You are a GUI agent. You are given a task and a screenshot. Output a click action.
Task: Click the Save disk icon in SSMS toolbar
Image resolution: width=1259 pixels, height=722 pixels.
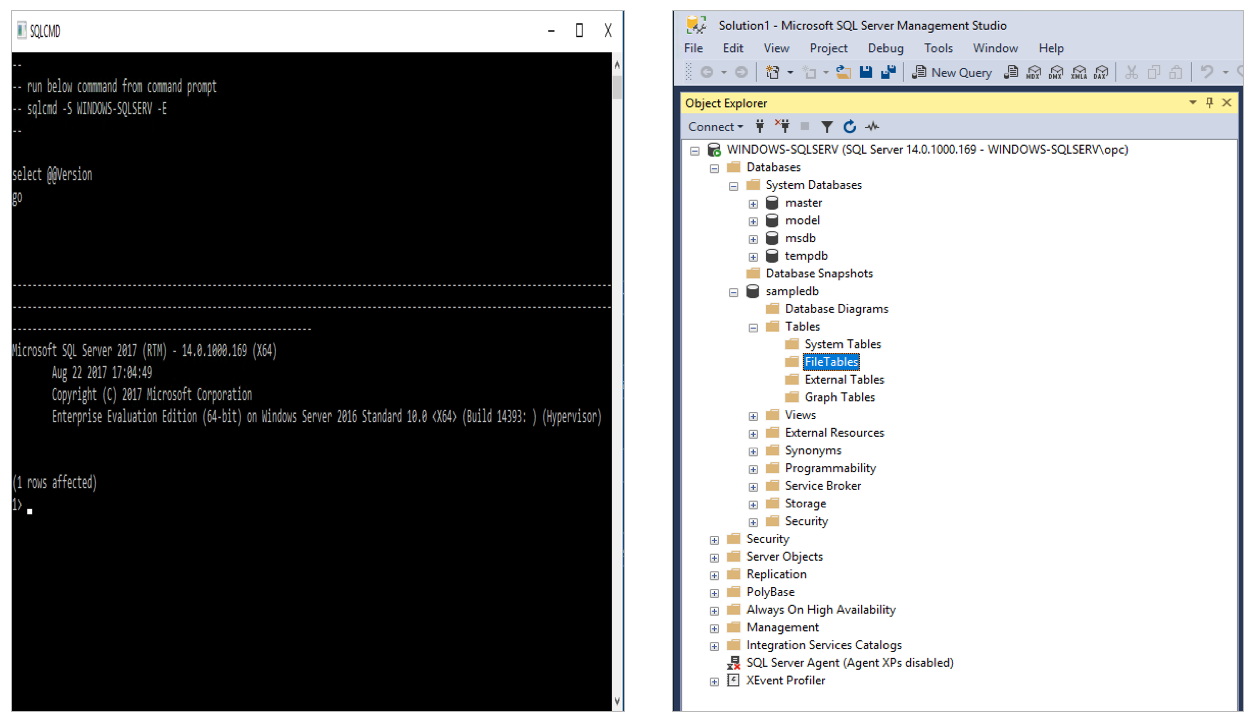coord(866,72)
